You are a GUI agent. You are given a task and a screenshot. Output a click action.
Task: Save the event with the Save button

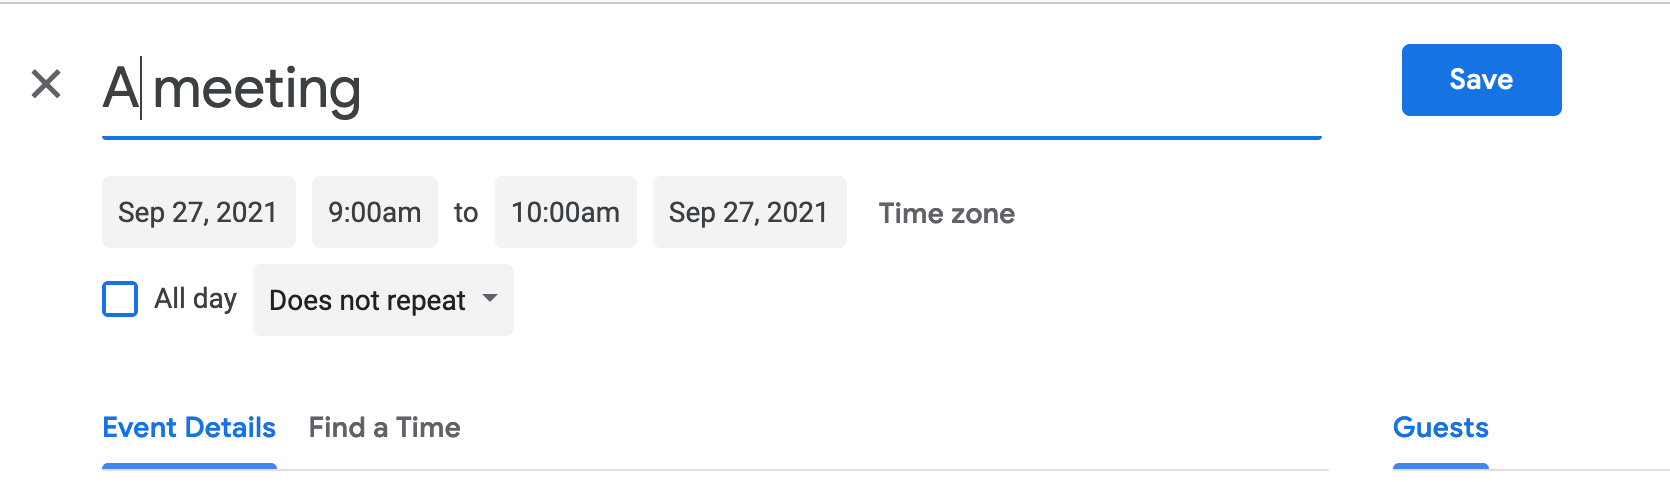1481,80
